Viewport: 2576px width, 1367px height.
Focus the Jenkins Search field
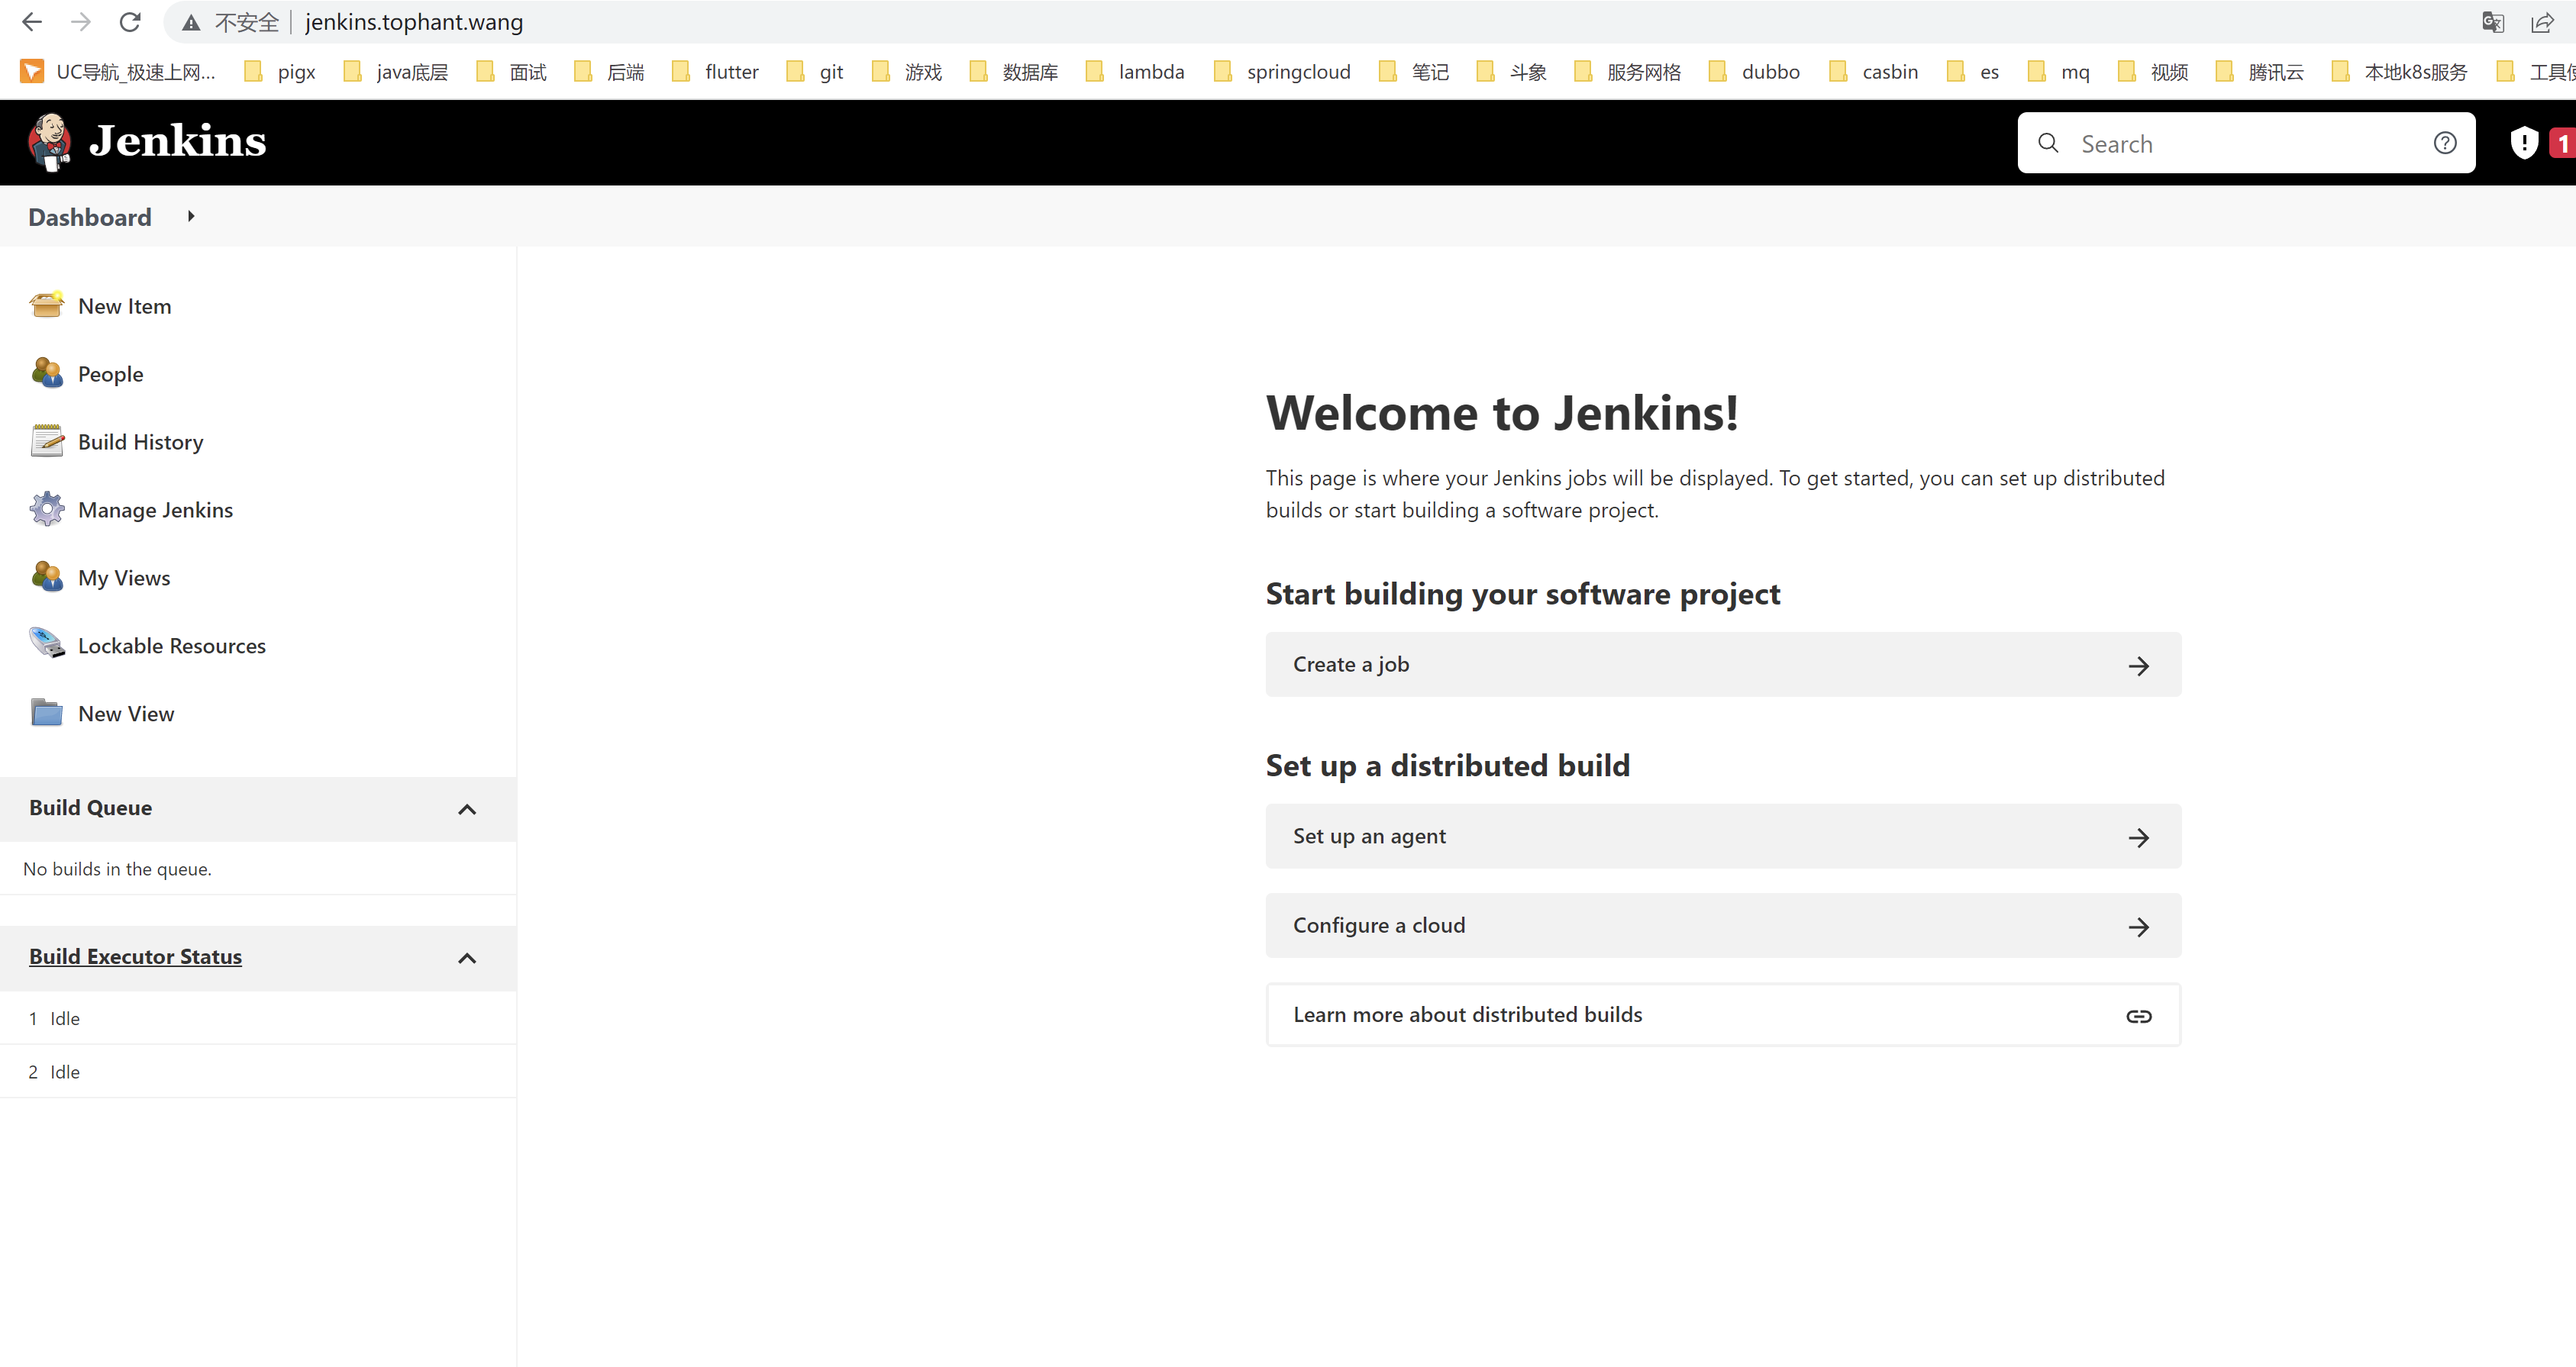coord(2240,144)
